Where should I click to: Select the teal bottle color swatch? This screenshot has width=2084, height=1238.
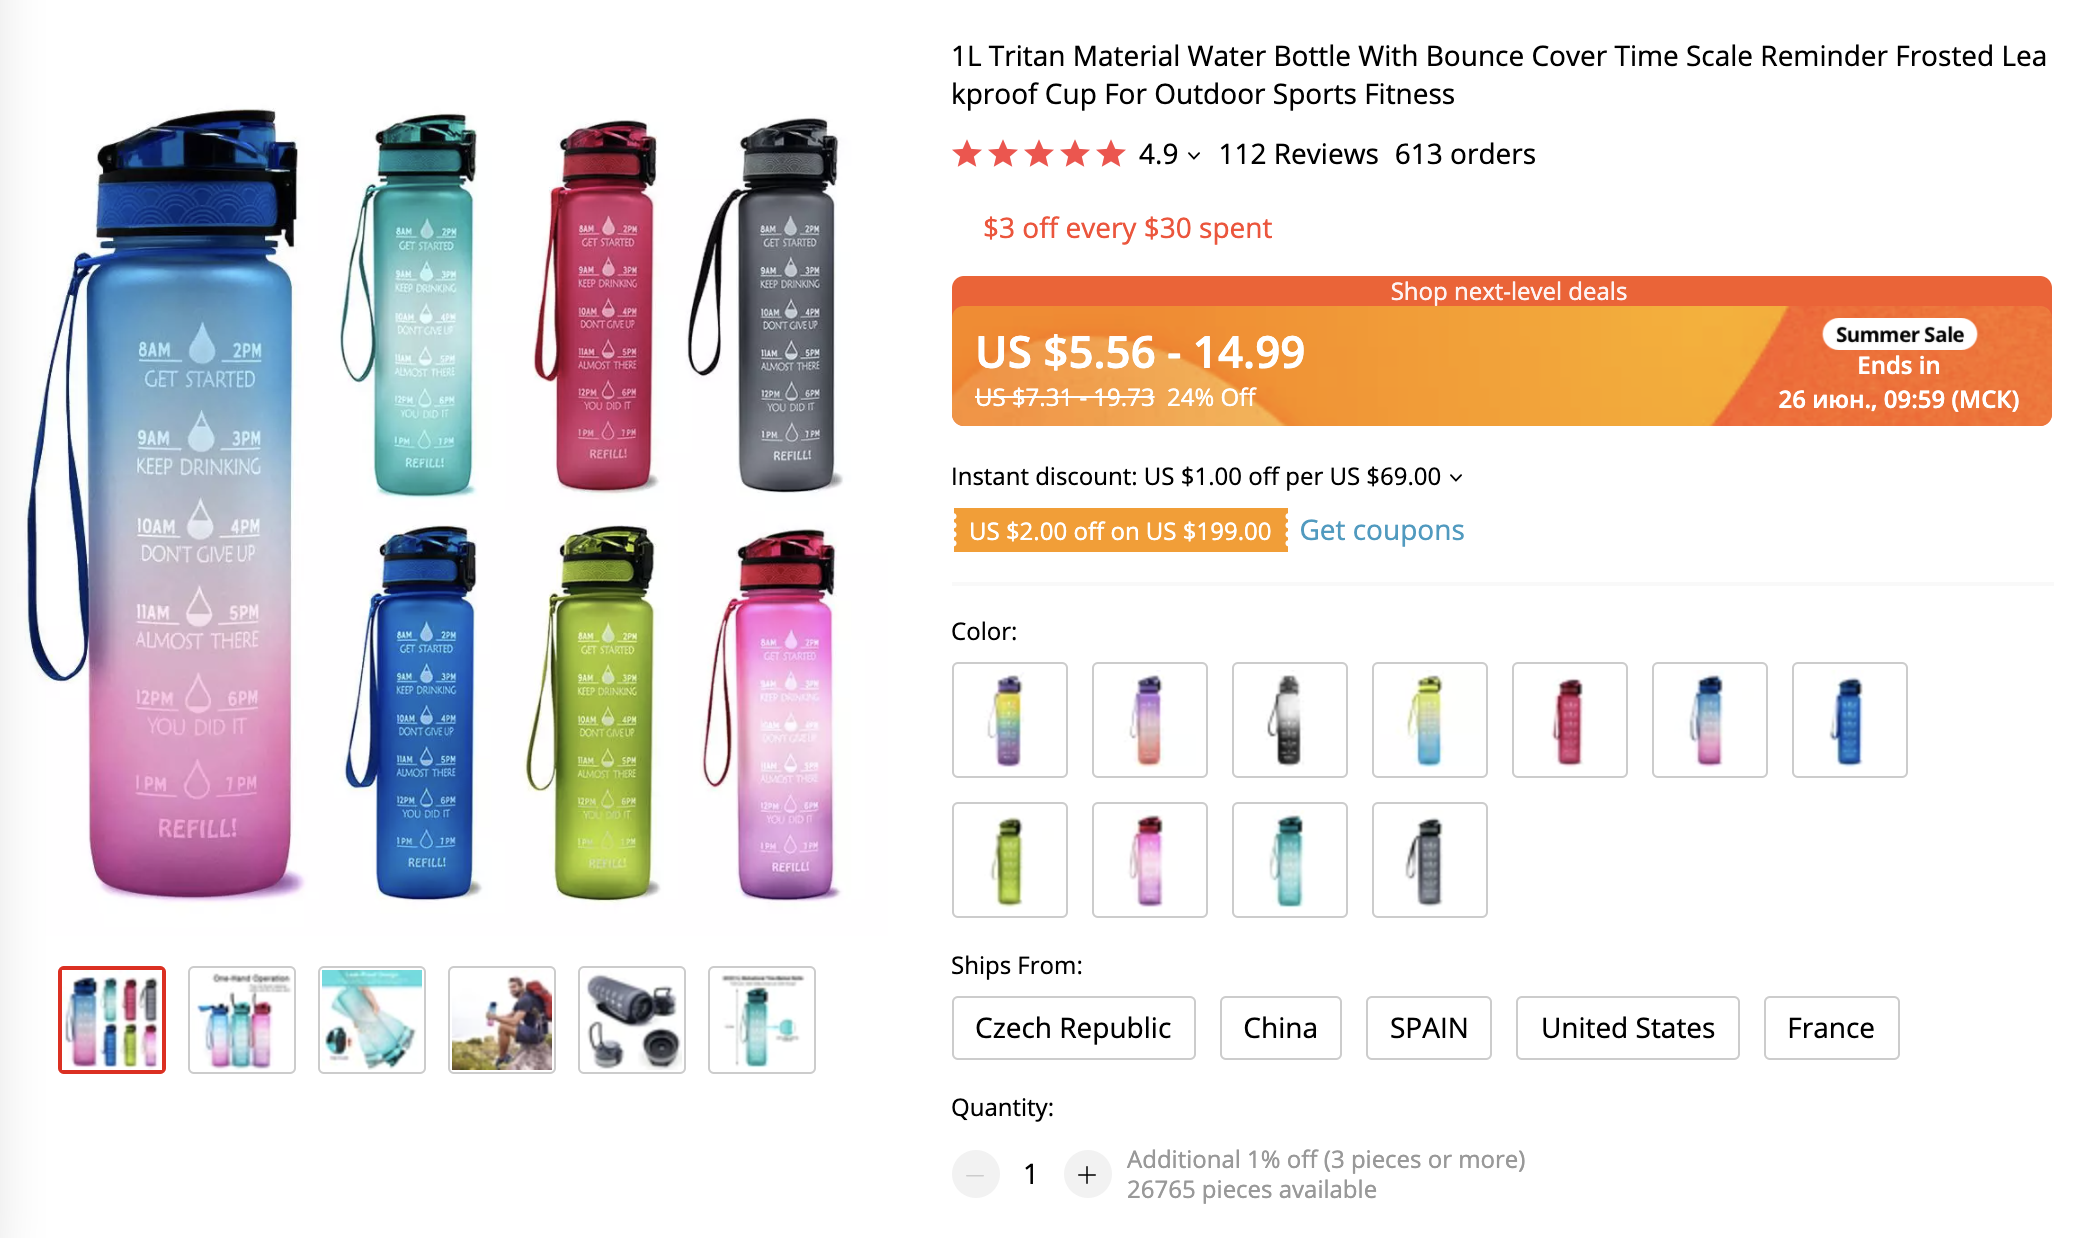point(1289,860)
